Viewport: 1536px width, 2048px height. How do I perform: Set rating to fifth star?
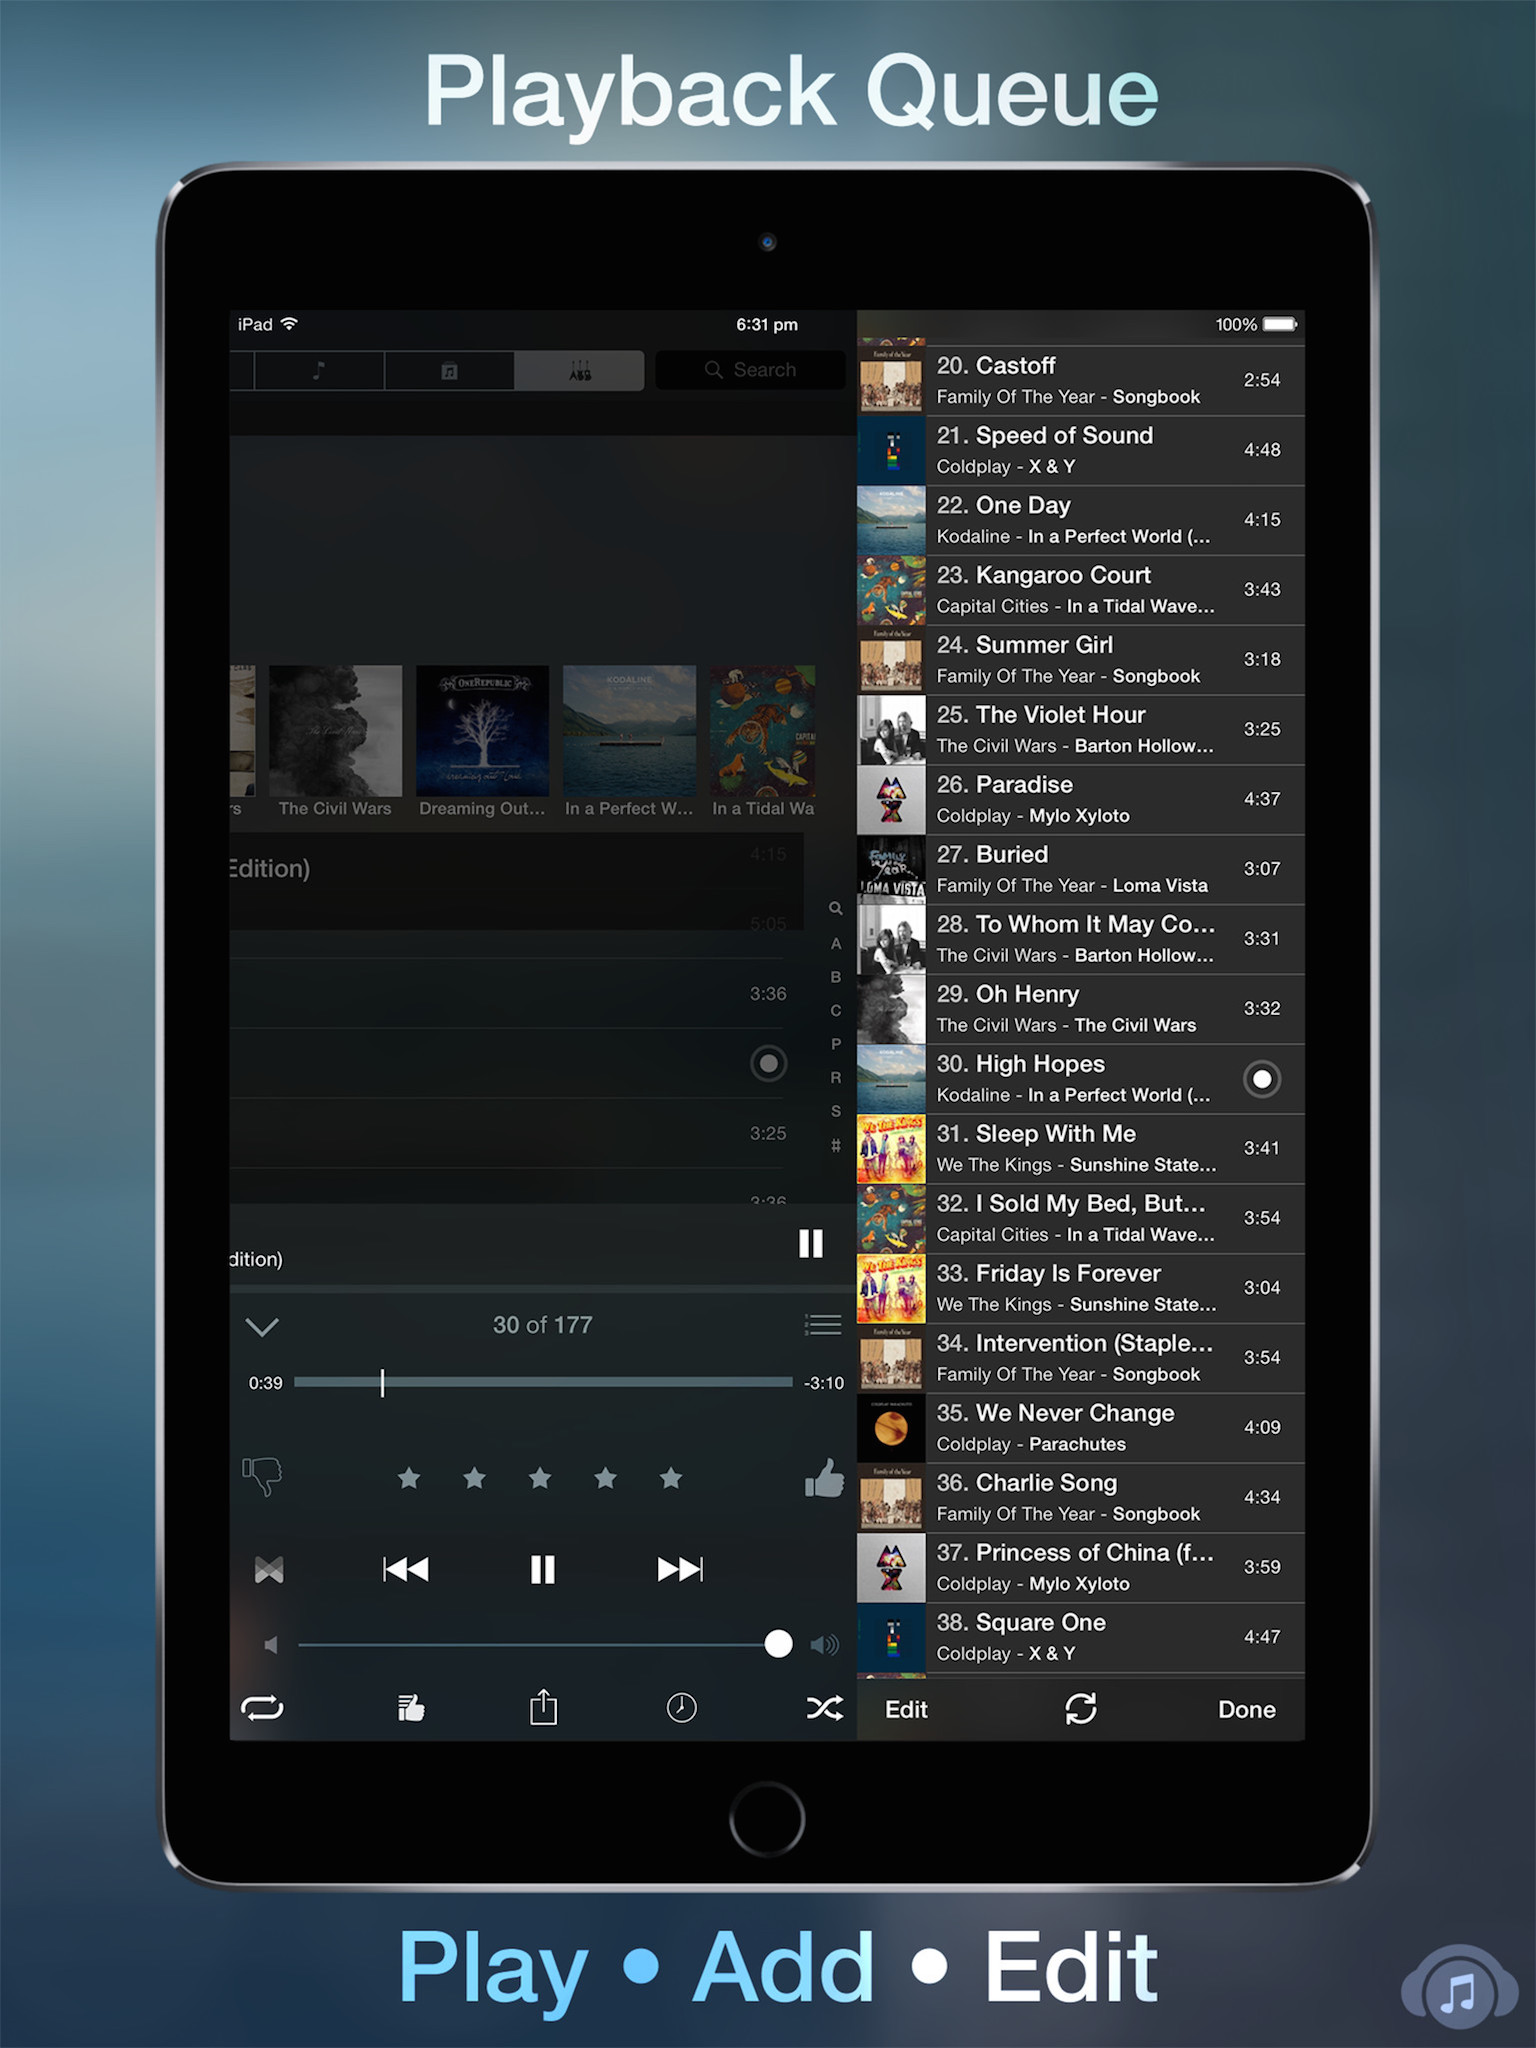click(x=671, y=1477)
